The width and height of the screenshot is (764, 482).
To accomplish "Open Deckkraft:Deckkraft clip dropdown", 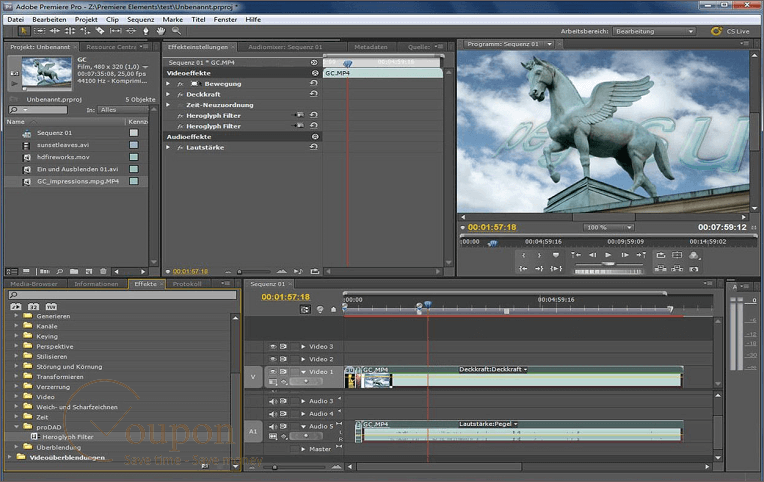I will point(525,369).
